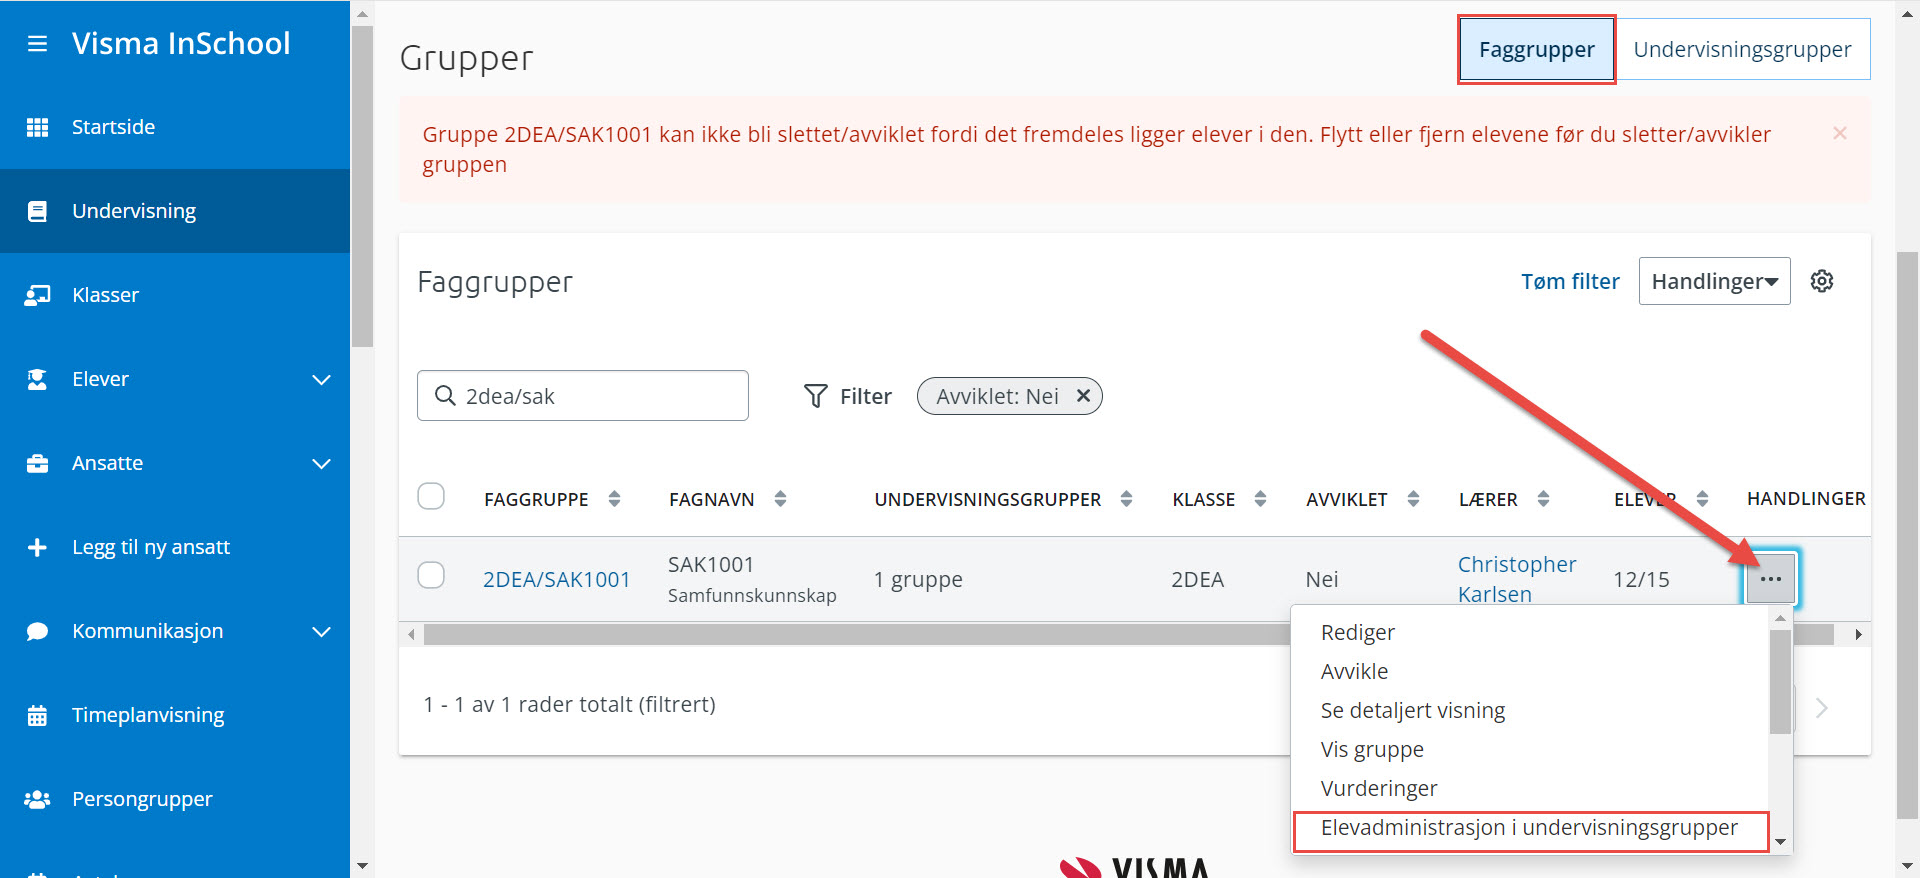This screenshot has height=878, width=1920.
Task: Expand the Ansatte submenu chevron
Action: [321, 463]
